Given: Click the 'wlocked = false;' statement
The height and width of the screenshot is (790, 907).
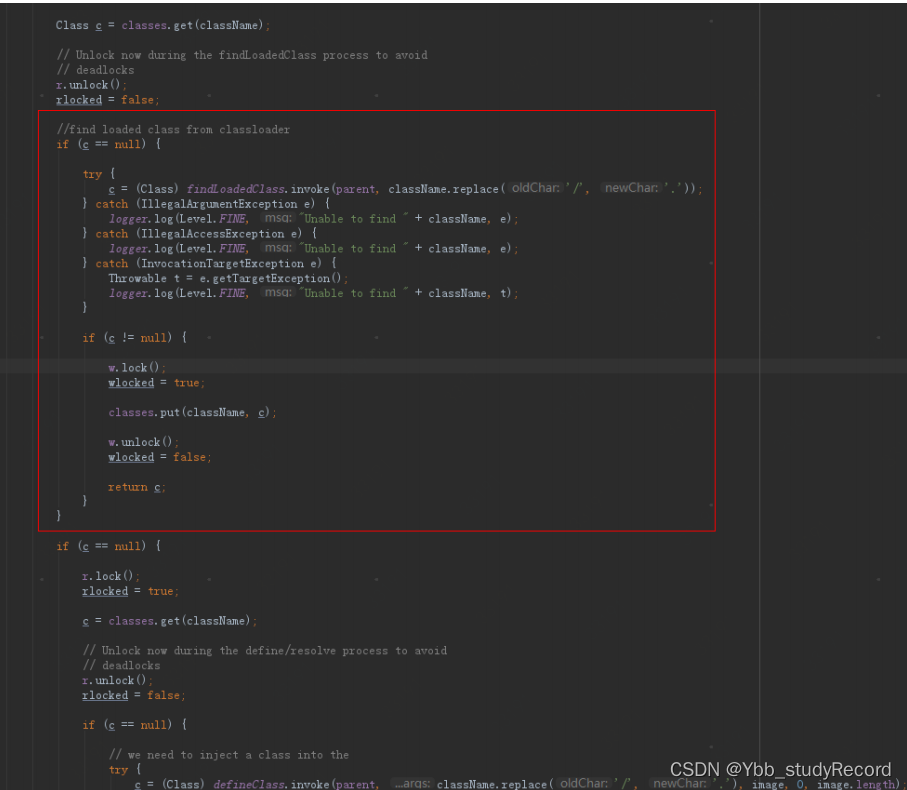Looking at the screenshot, I should pos(160,457).
